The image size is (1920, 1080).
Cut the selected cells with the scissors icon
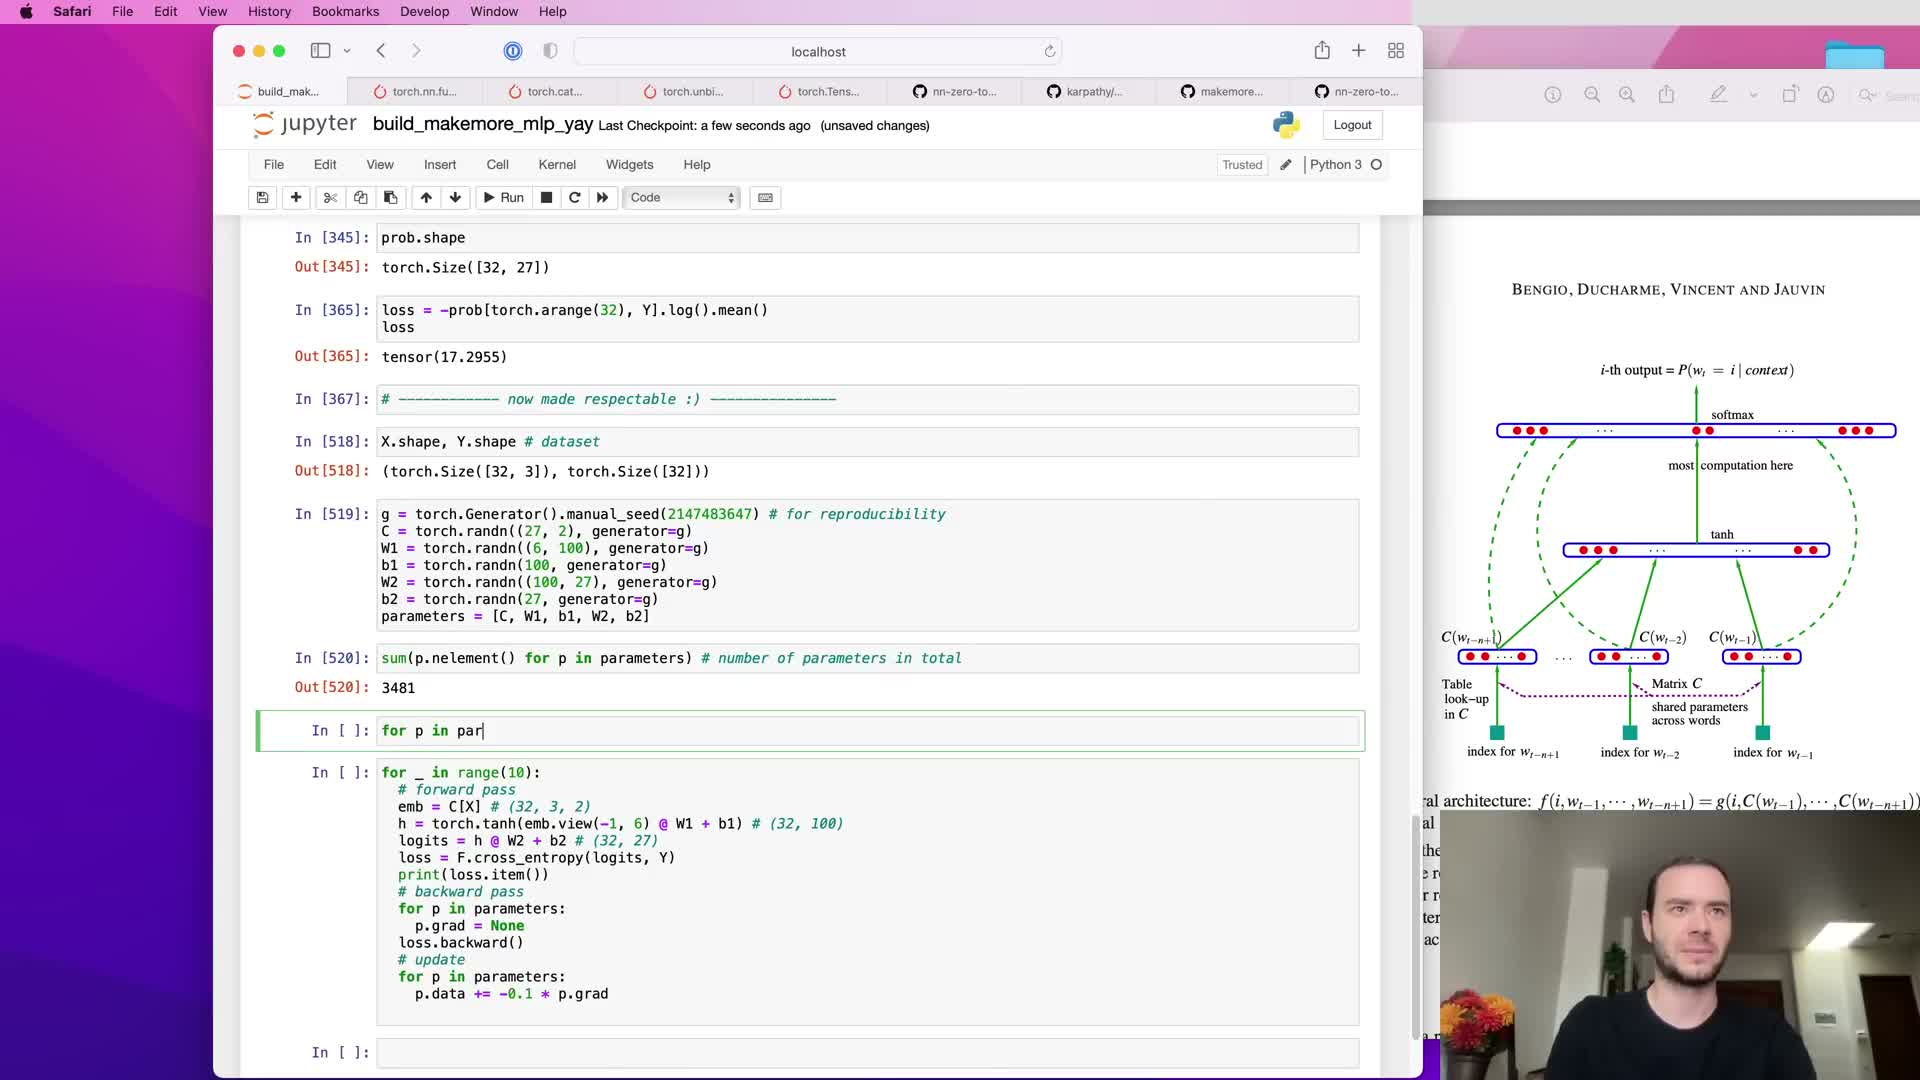click(x=330, y=197)
